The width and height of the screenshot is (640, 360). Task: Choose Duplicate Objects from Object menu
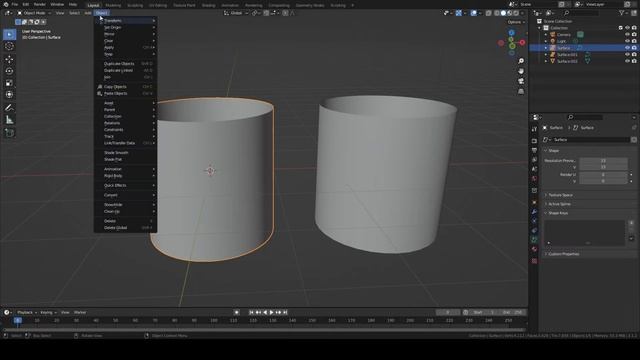point(125,64)
